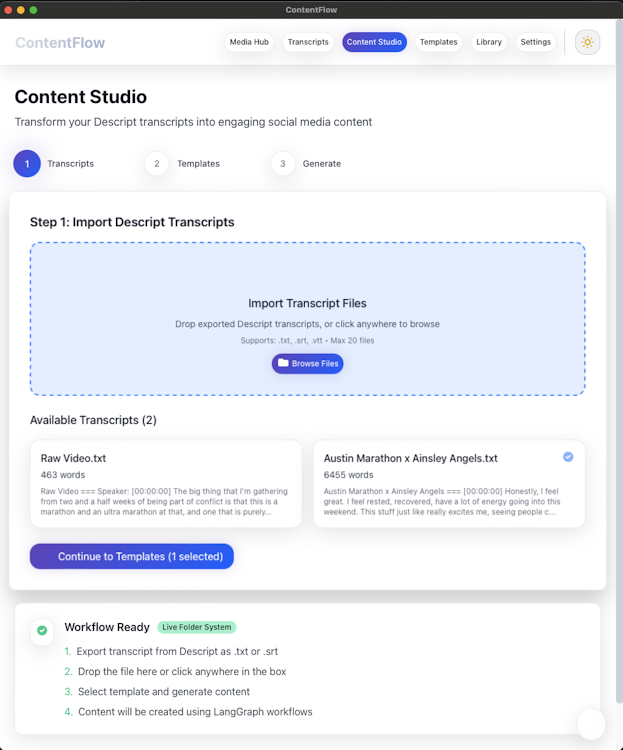The image size is (623, 750).
Task: Click the step 2 Templates circle
Action: point(157,163)
